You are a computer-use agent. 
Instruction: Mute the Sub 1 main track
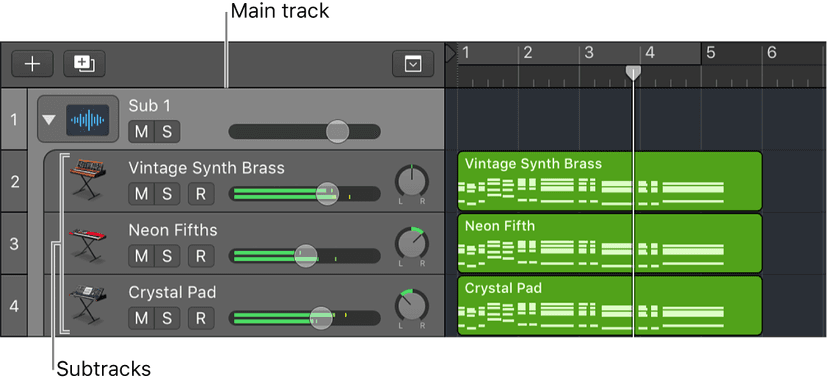tap(142, 132)
